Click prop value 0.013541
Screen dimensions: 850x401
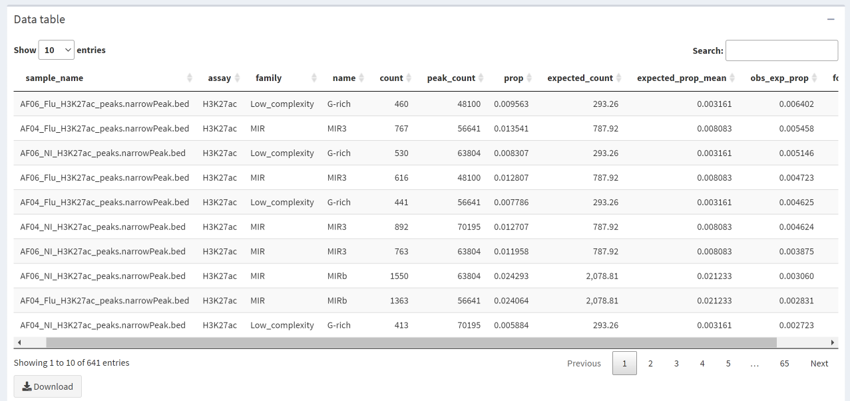(x=511, y=128)
